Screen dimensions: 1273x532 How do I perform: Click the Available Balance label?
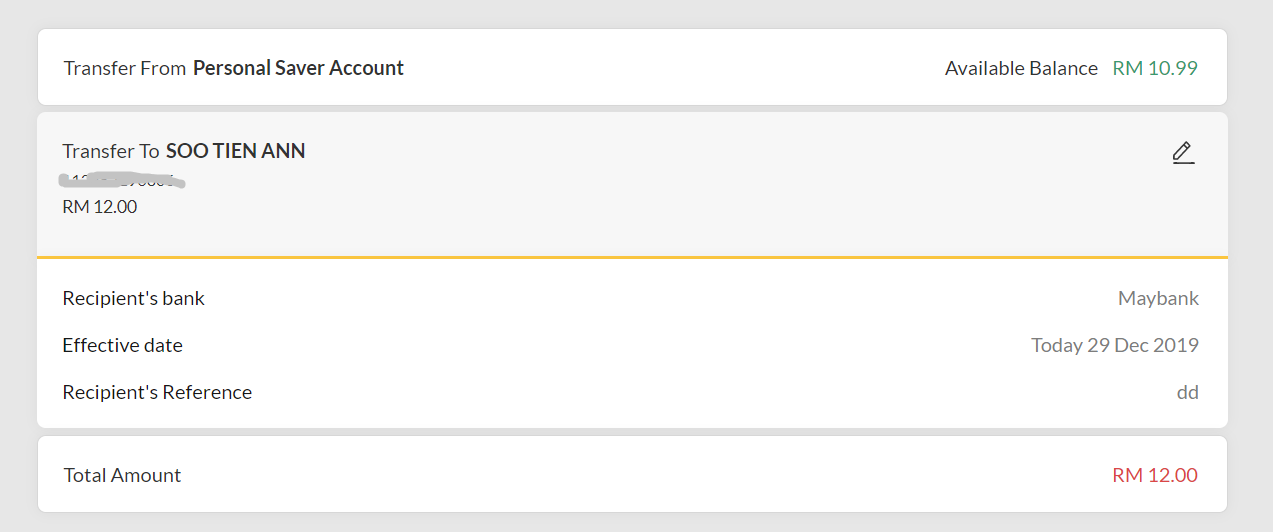pos(1021,68)
